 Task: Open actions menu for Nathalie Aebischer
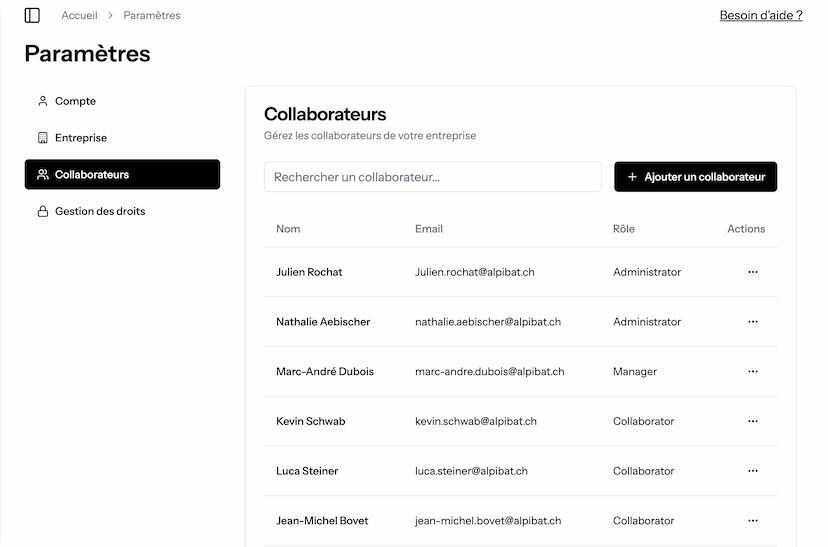click(x=752, y=322)
